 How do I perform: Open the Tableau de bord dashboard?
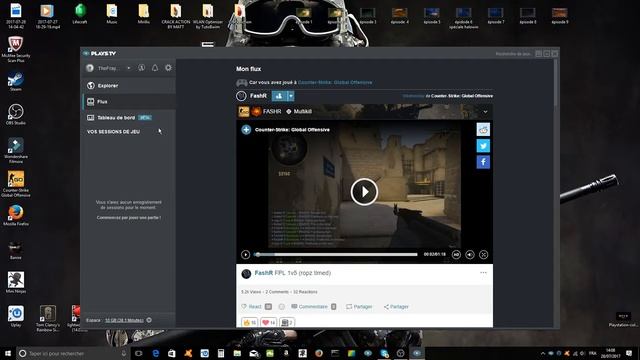click(x=129, y=118)
